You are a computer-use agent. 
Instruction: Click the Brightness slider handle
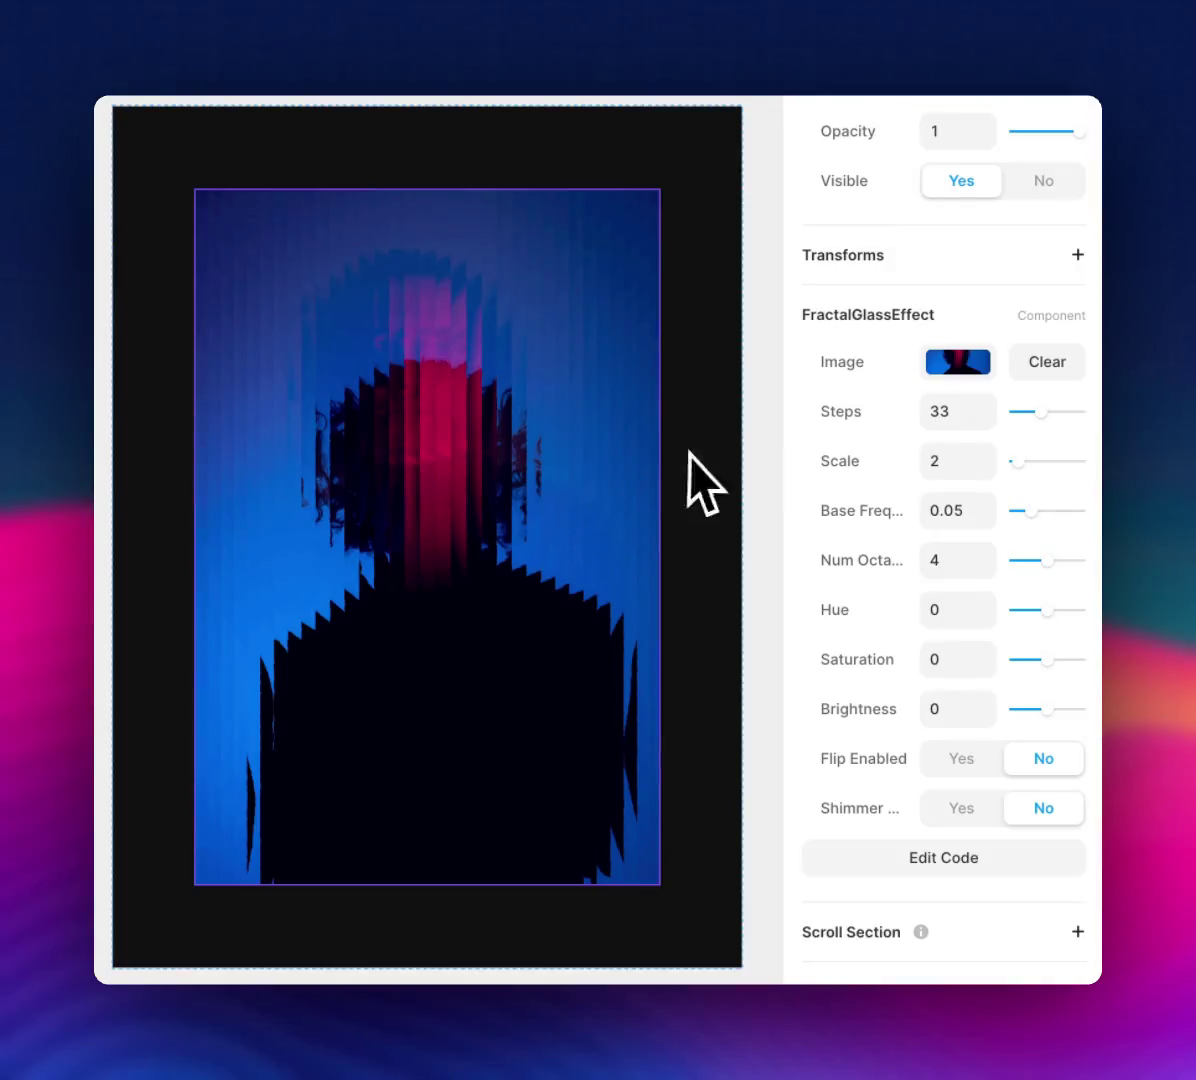1047,710
